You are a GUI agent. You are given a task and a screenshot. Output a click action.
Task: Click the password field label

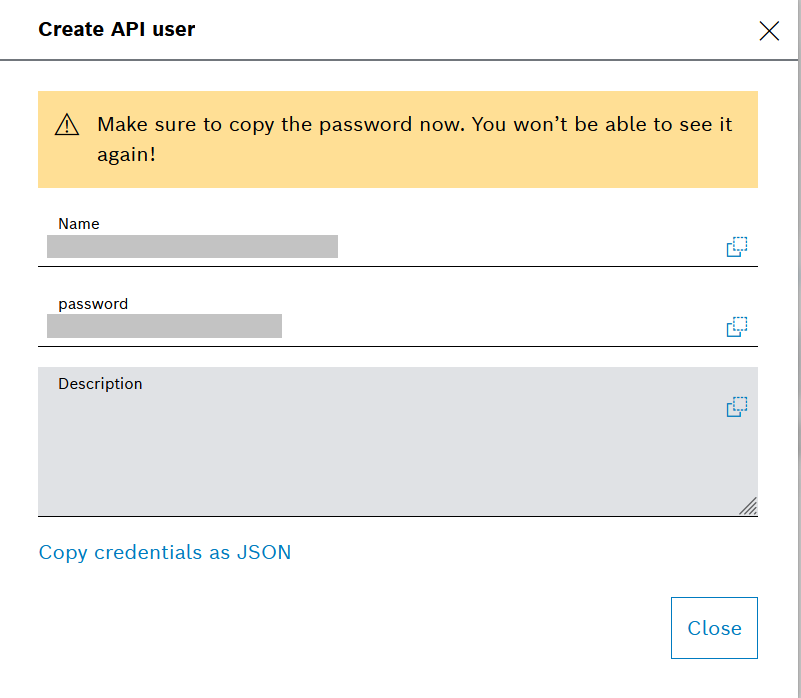pyautogui.click(x=93, y=304)
